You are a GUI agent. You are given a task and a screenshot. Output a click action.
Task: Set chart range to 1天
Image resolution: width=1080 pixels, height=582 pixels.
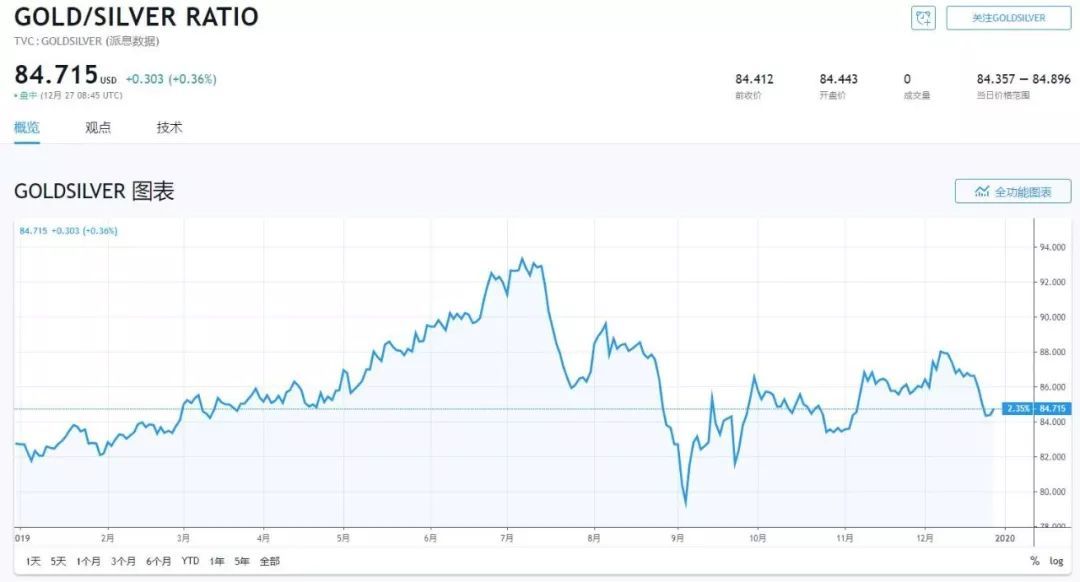pyautogui.click(x=34, y=561)
